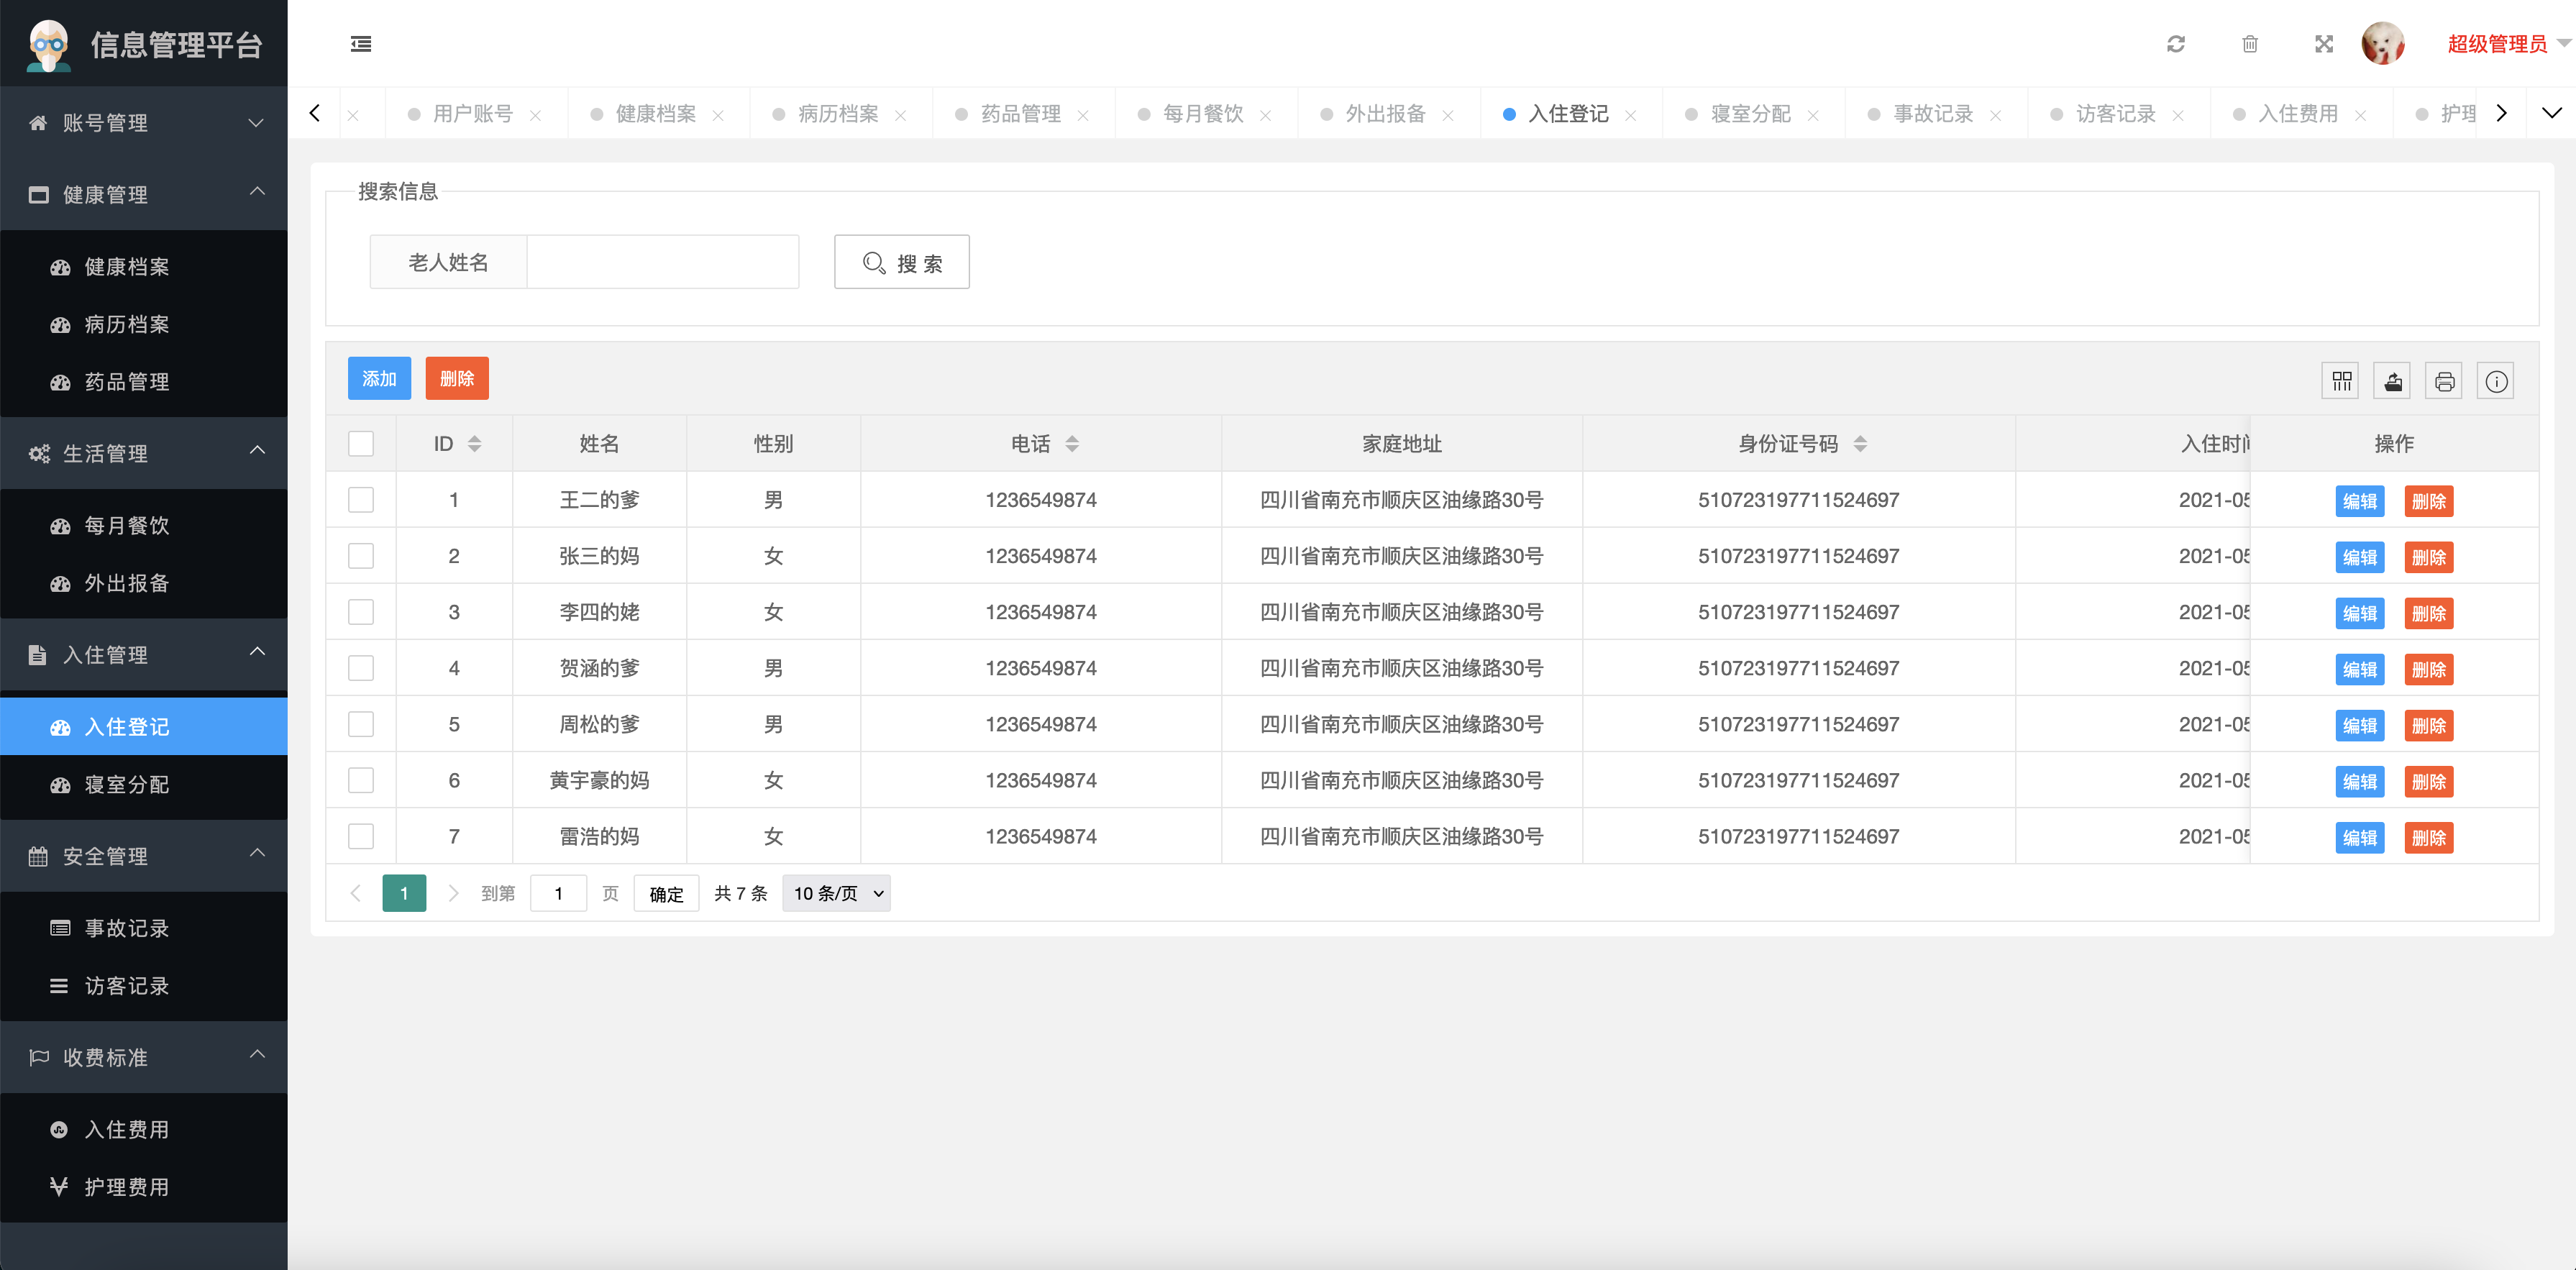Check the select-all header checkbox
Viewport: 2576px width, 1270px height.
click(x=361, y=444)
